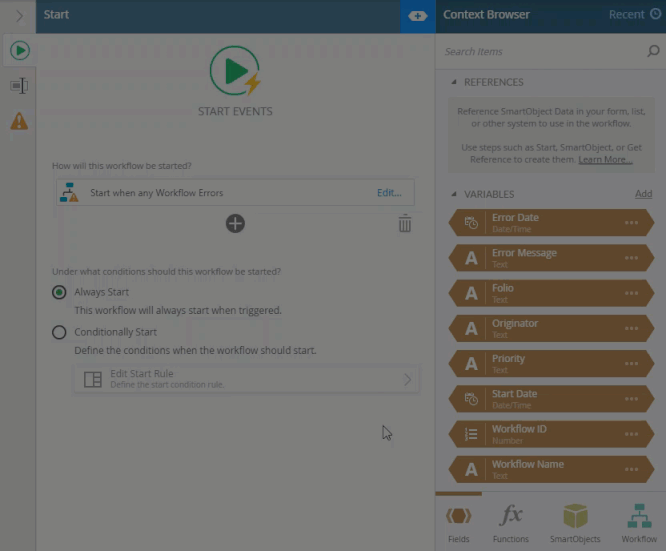The image size is (666, 551).
Task: Select the Error Message variable
Action: (x=551, y=258)
